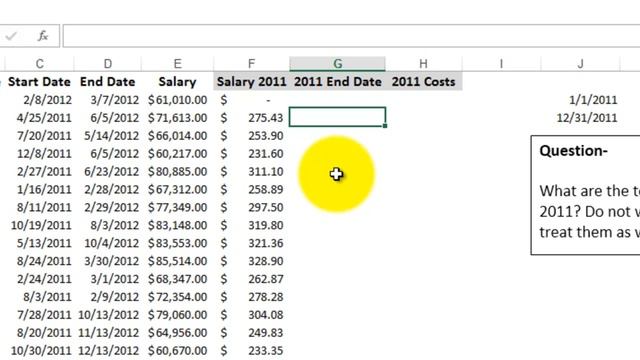
Task: Select salary cell $60,217.00
Action: [177, 153]
